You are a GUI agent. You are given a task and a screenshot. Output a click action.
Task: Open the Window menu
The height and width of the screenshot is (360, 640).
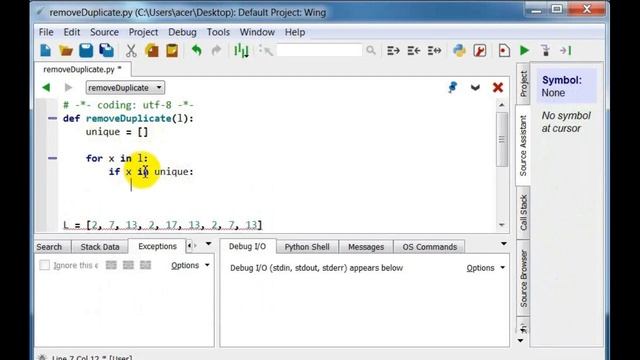[x=257, y=32]
